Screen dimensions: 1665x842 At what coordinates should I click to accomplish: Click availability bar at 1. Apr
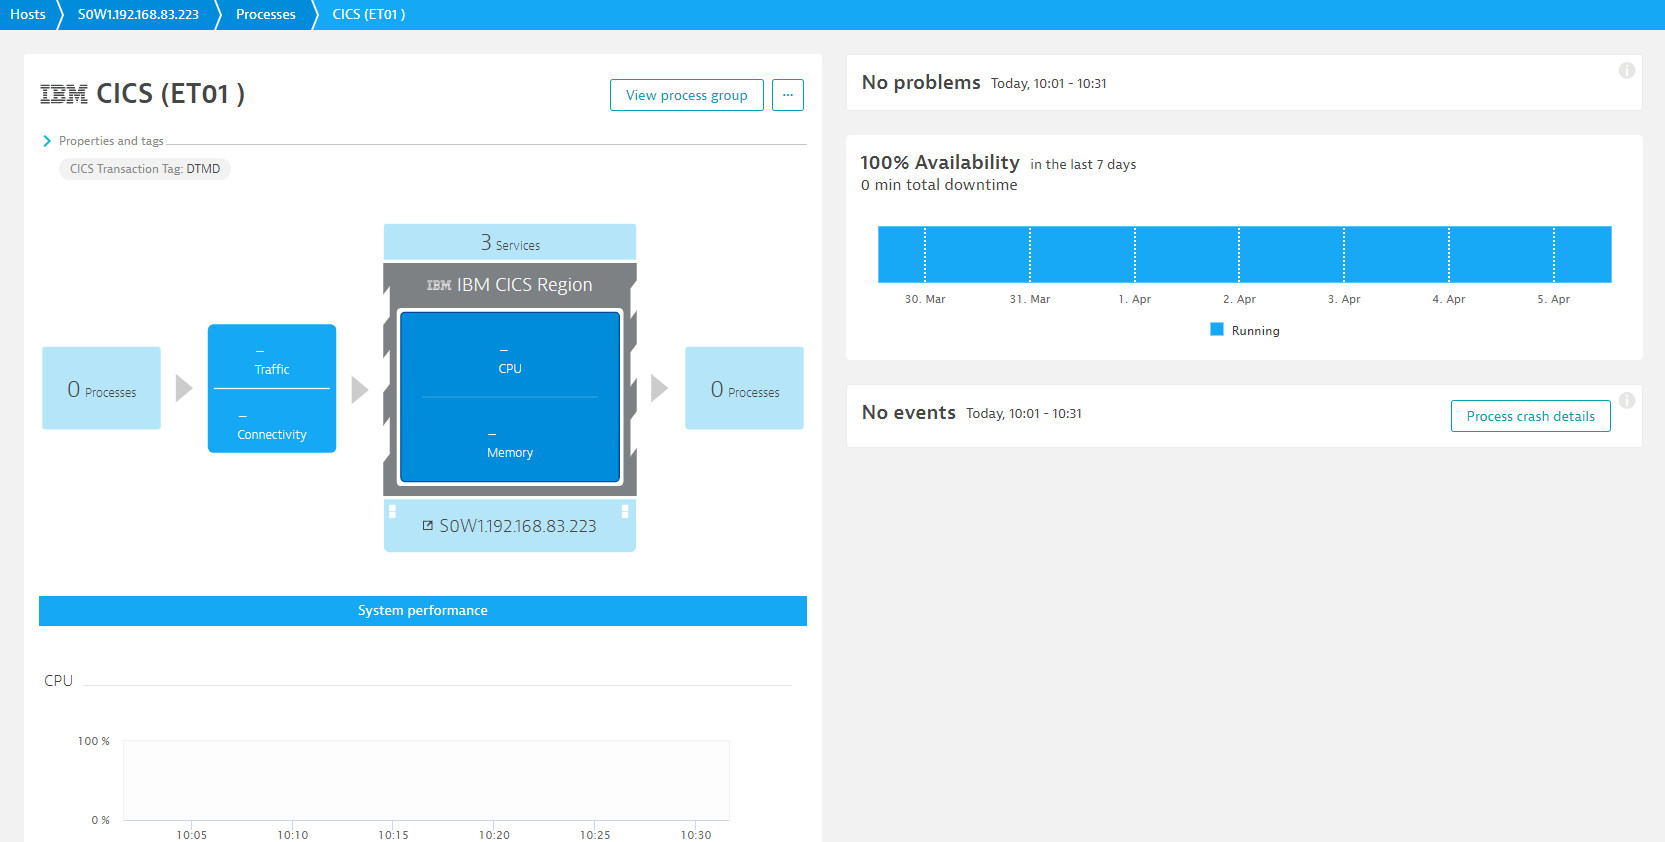[x=1135, y=254]
